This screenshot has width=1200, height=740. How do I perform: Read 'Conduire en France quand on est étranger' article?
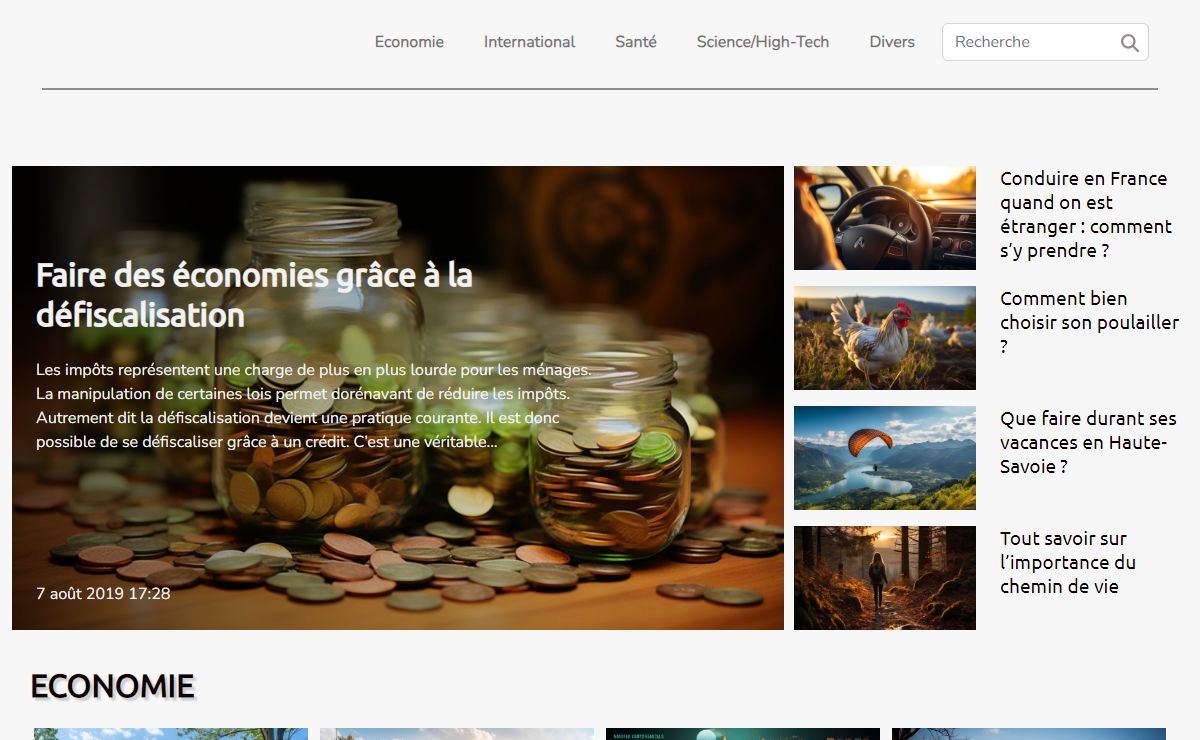click(1086, 214)
